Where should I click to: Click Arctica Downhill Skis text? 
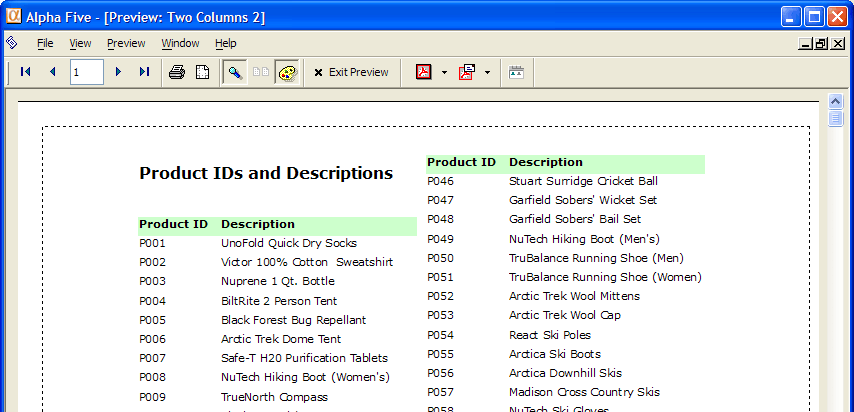pyautogui.click(x=565, y=373)
